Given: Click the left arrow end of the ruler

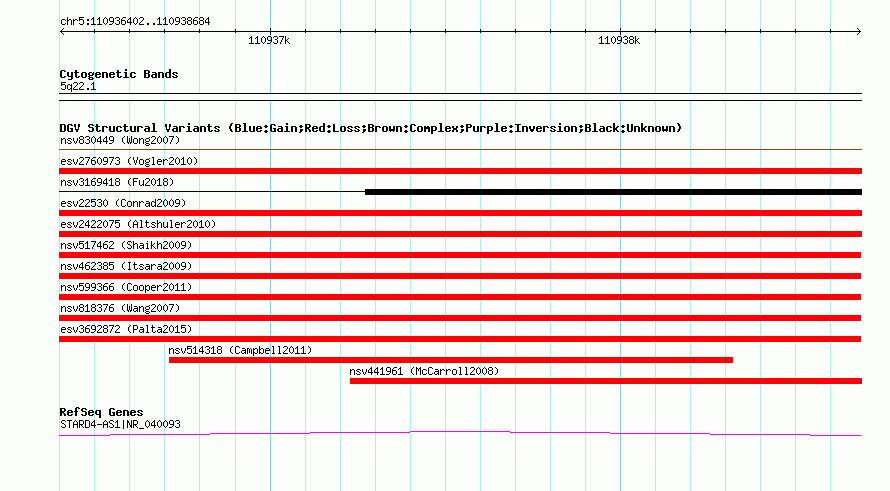Looking at the screenshot, I should click(x=62, y=31).
